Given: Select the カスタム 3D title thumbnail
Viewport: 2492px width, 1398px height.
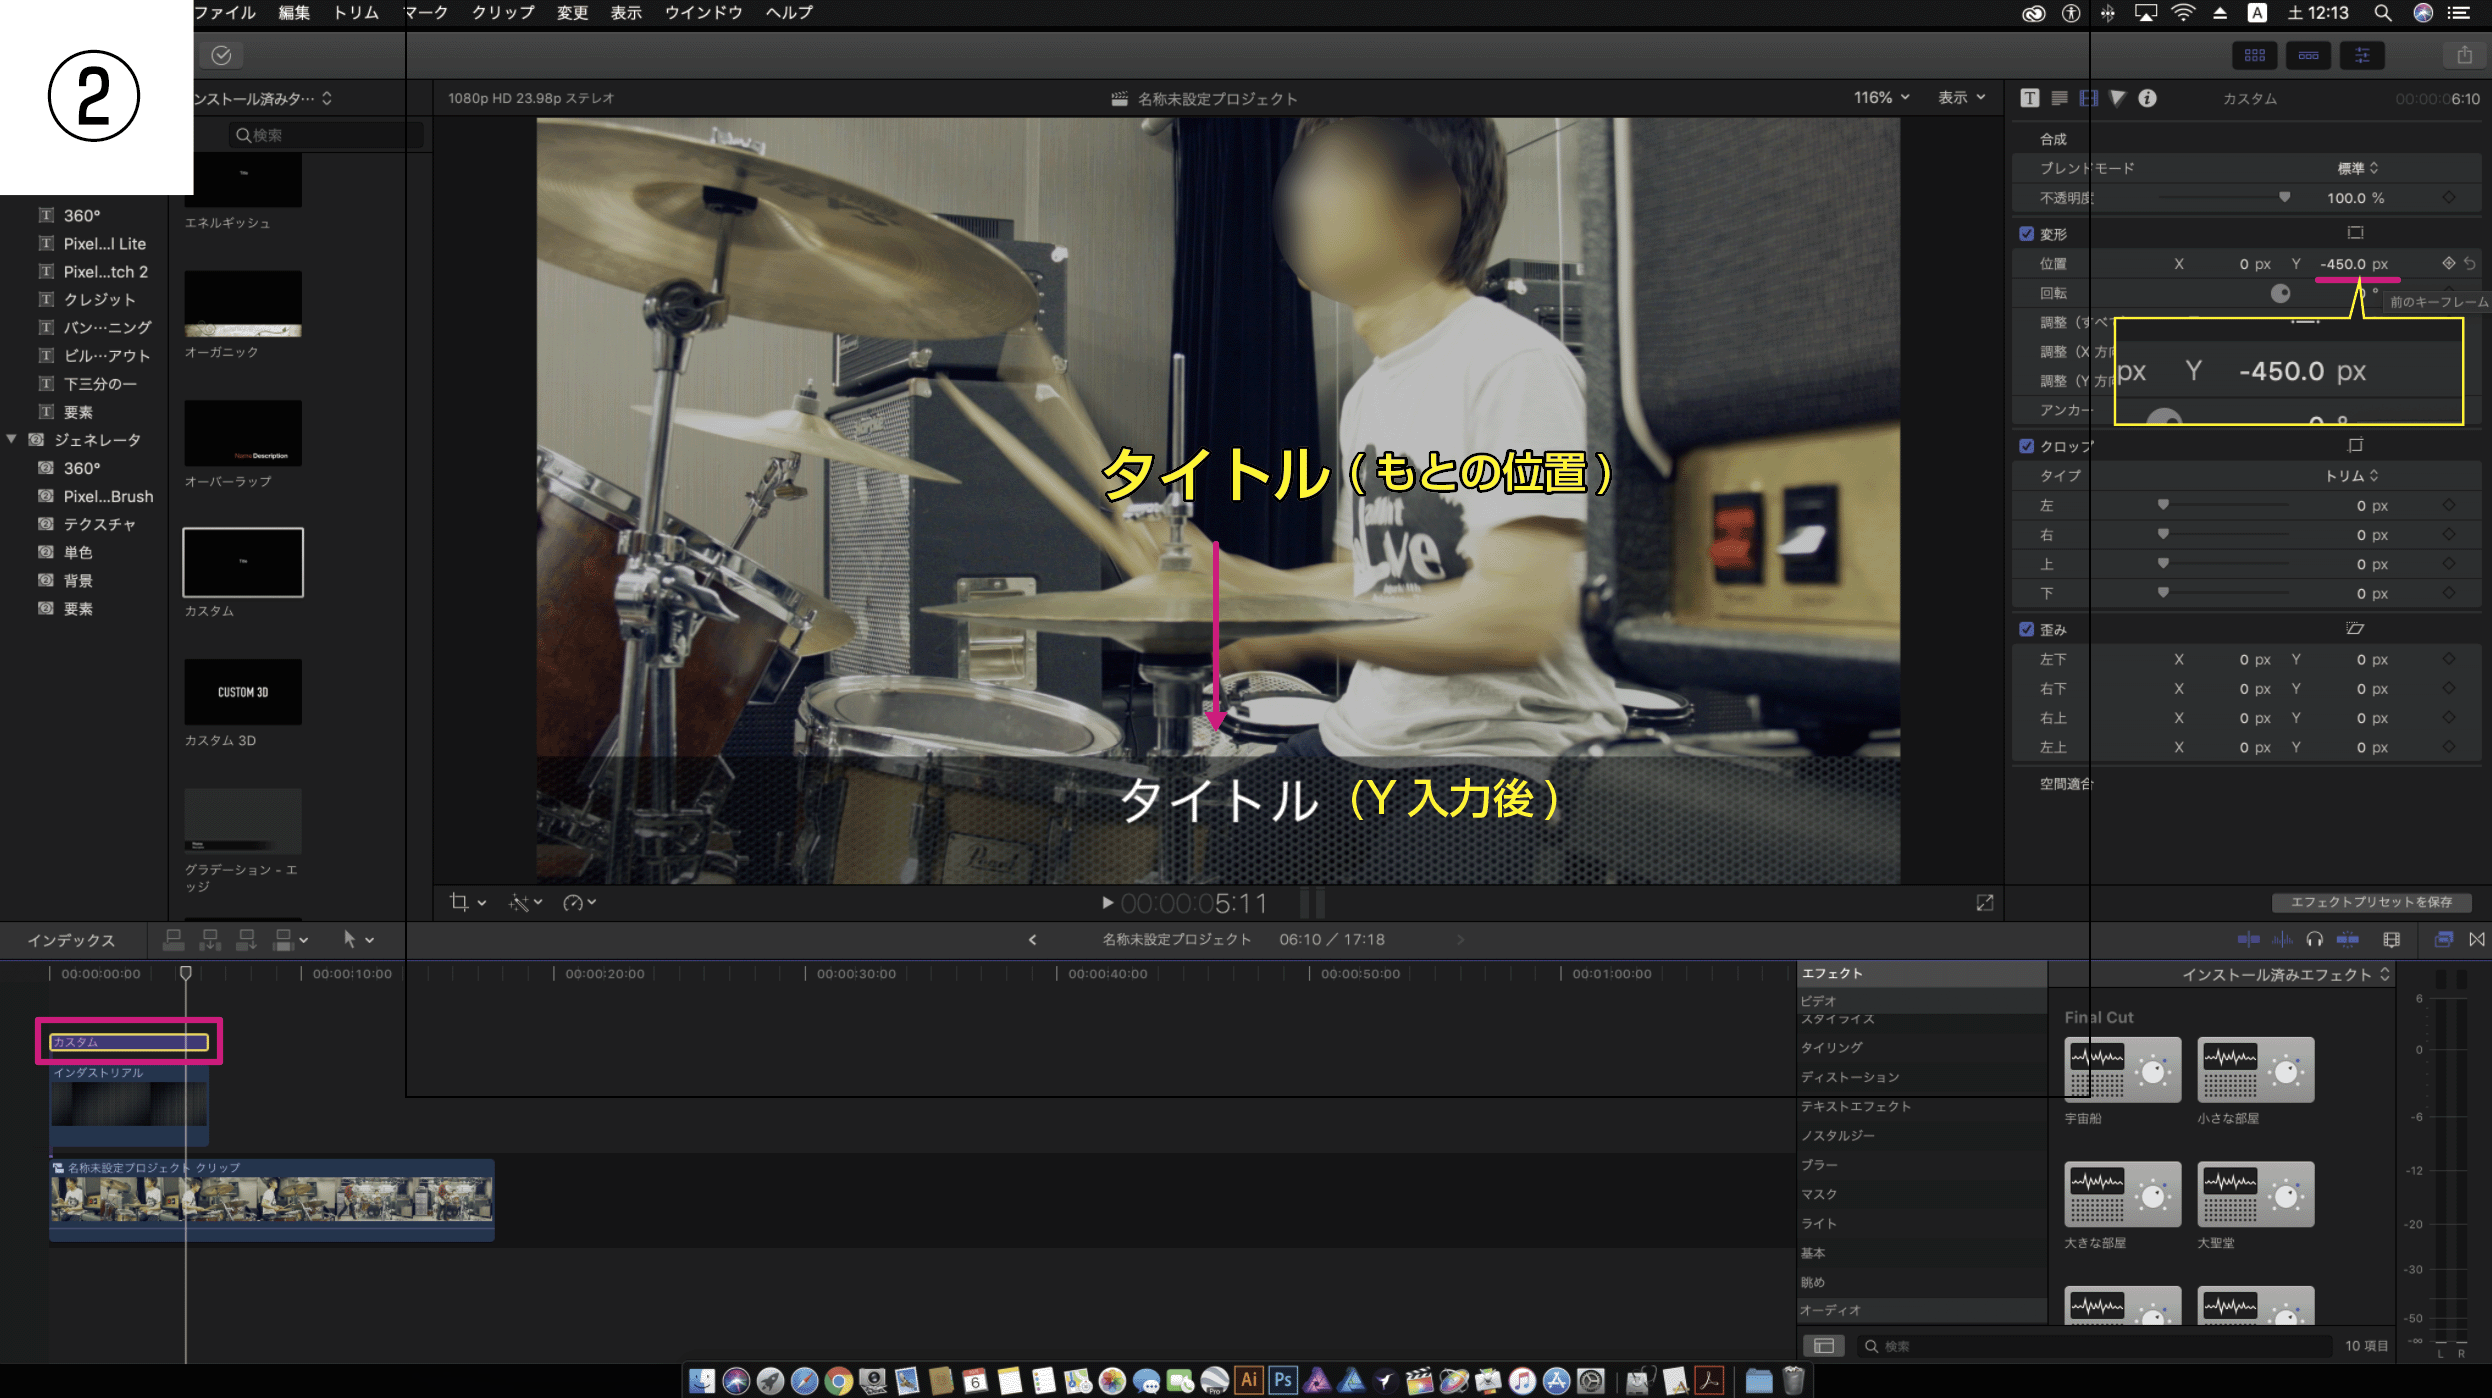Looking at the screenshot, I should 243,692.
